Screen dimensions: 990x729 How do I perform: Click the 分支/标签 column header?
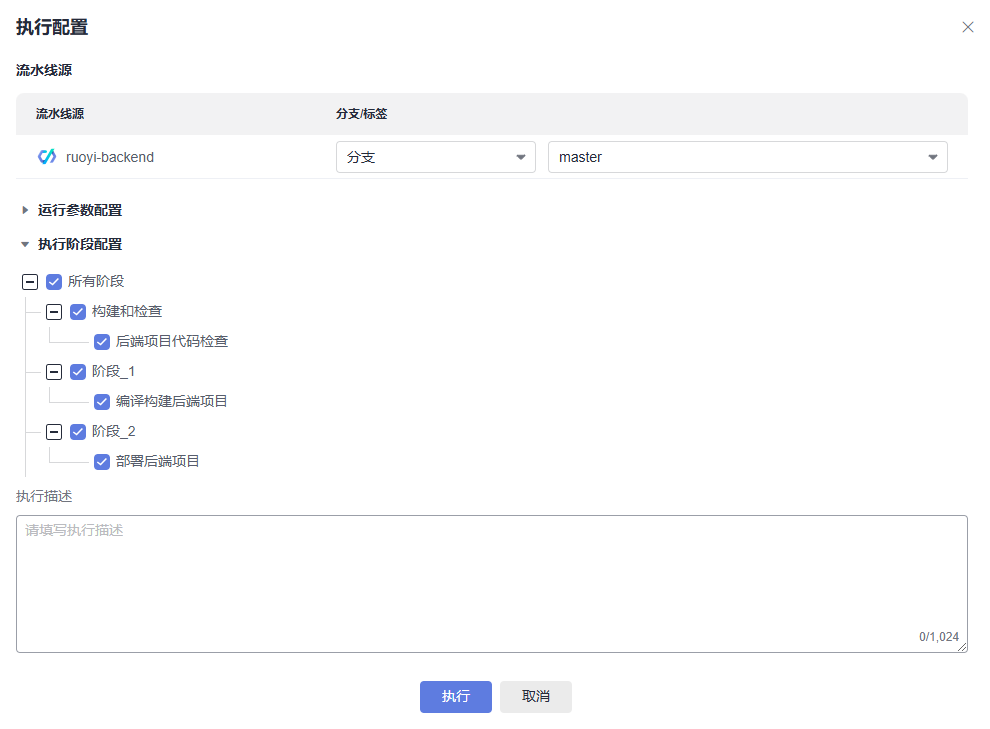(x=361, y=114)
